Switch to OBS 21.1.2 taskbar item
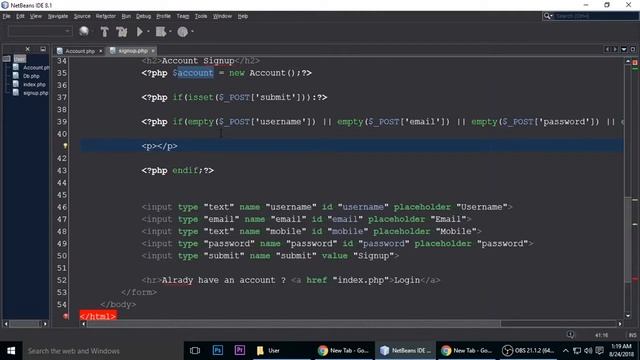The height and width of the screenshot is (360, 640). [528, 351]
